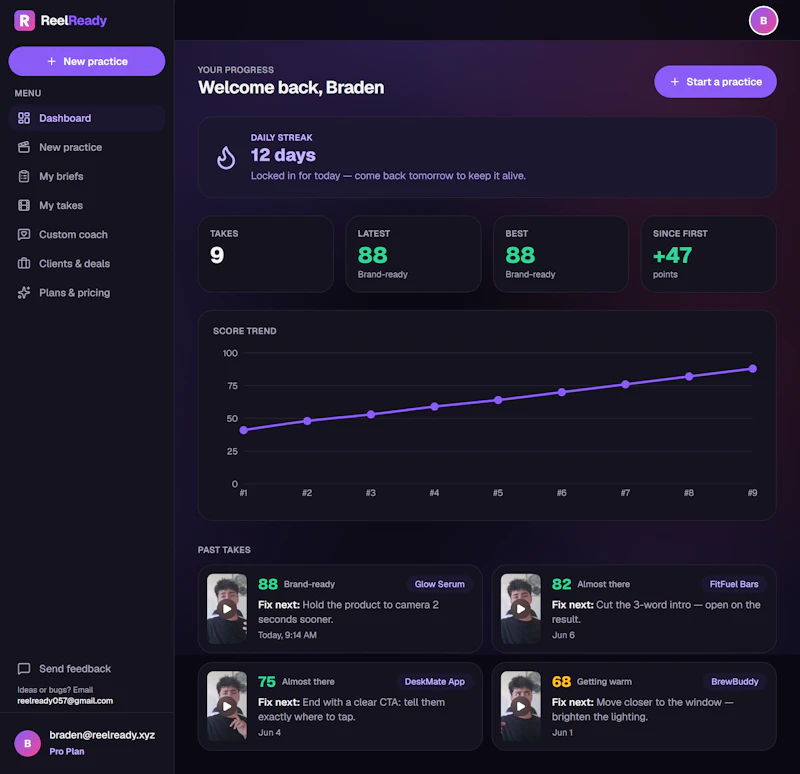Open Clients & deals page
Screen dimensions: 800x774
click(x=87, y=263)
